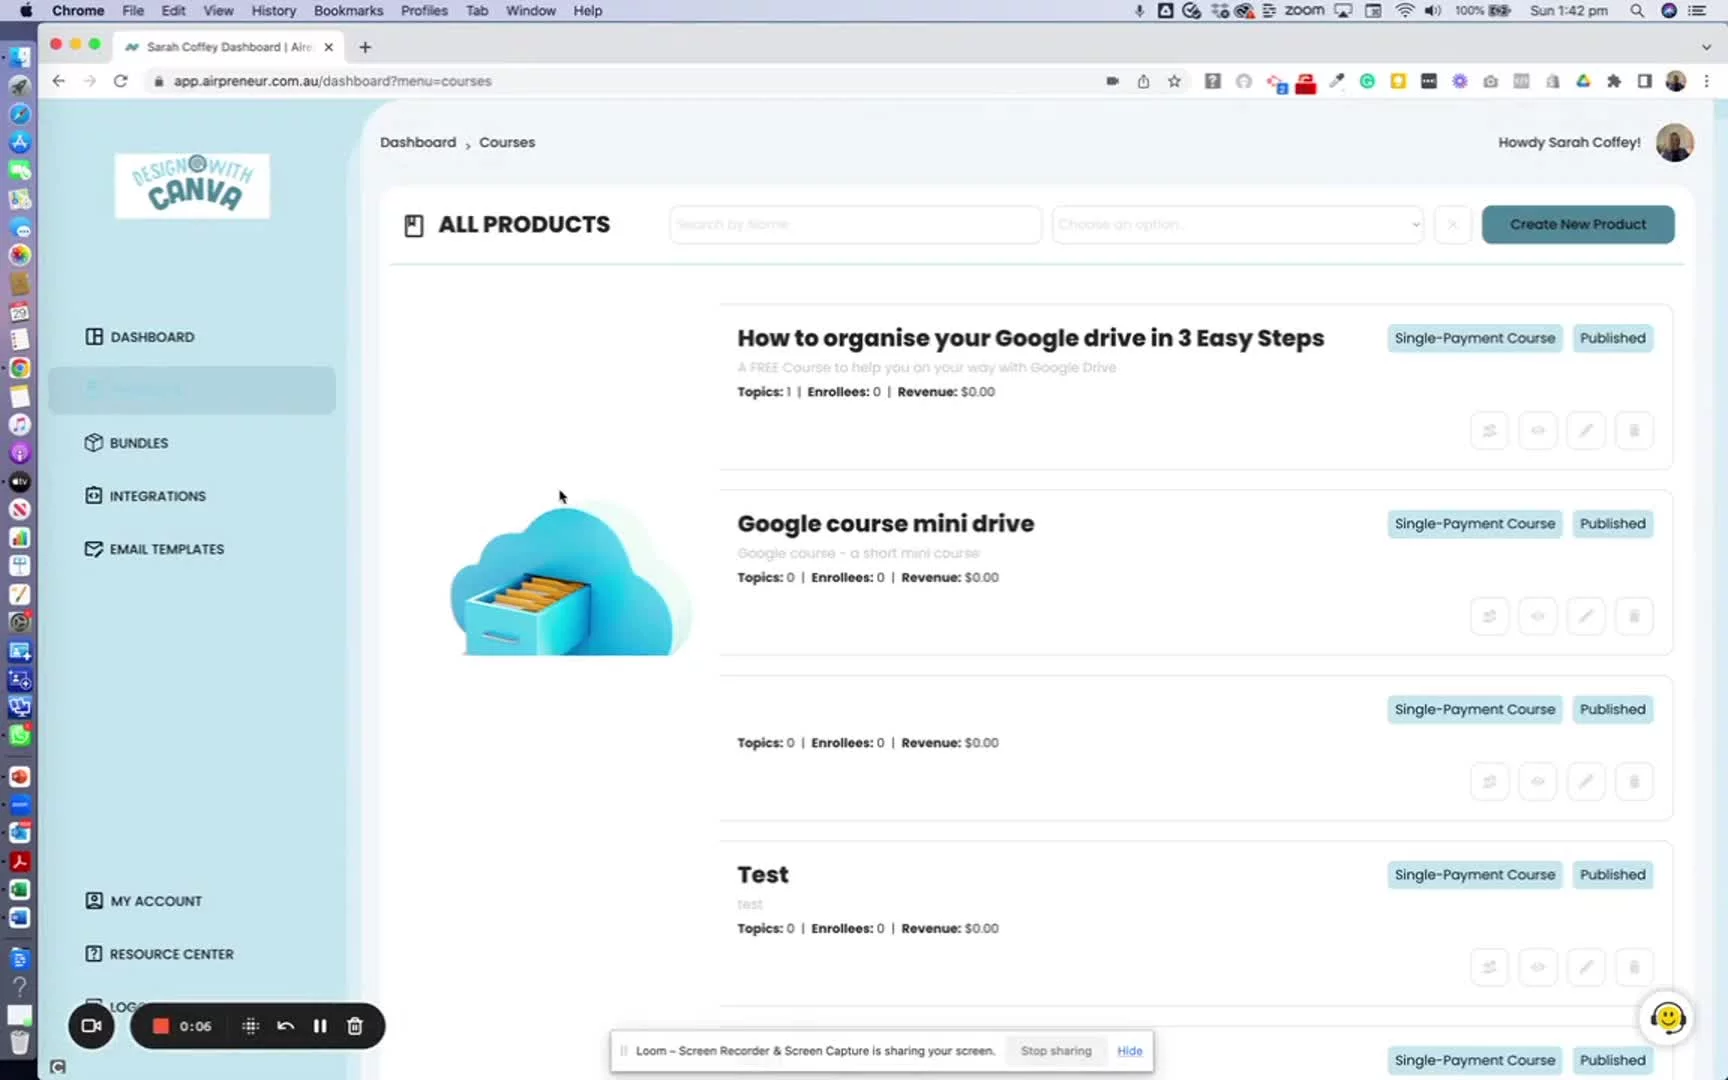Open the help chat smiley widget

click(x=1667, y=1018)
